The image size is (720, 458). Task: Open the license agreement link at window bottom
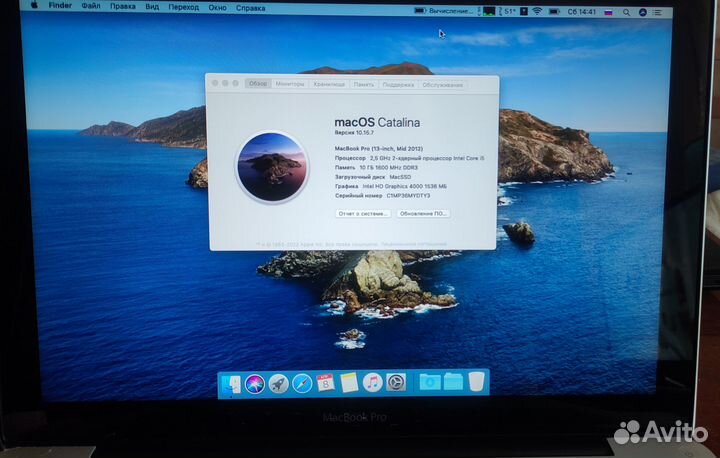coord(413,244)
